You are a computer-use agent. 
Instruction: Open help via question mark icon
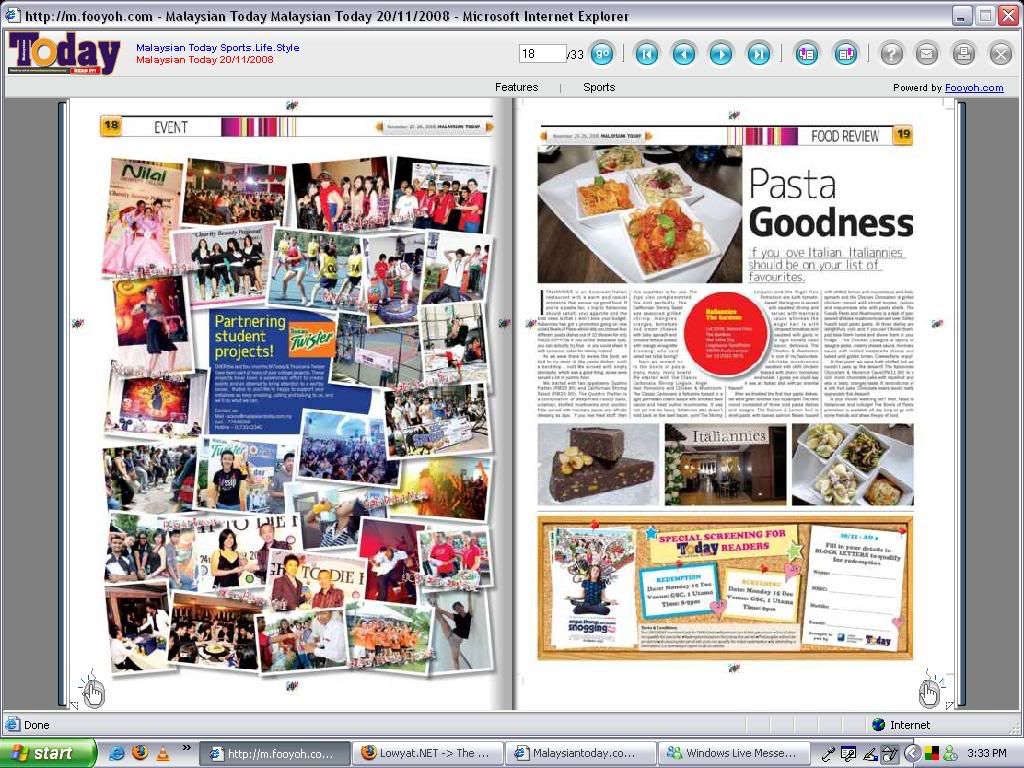(891, 54)
